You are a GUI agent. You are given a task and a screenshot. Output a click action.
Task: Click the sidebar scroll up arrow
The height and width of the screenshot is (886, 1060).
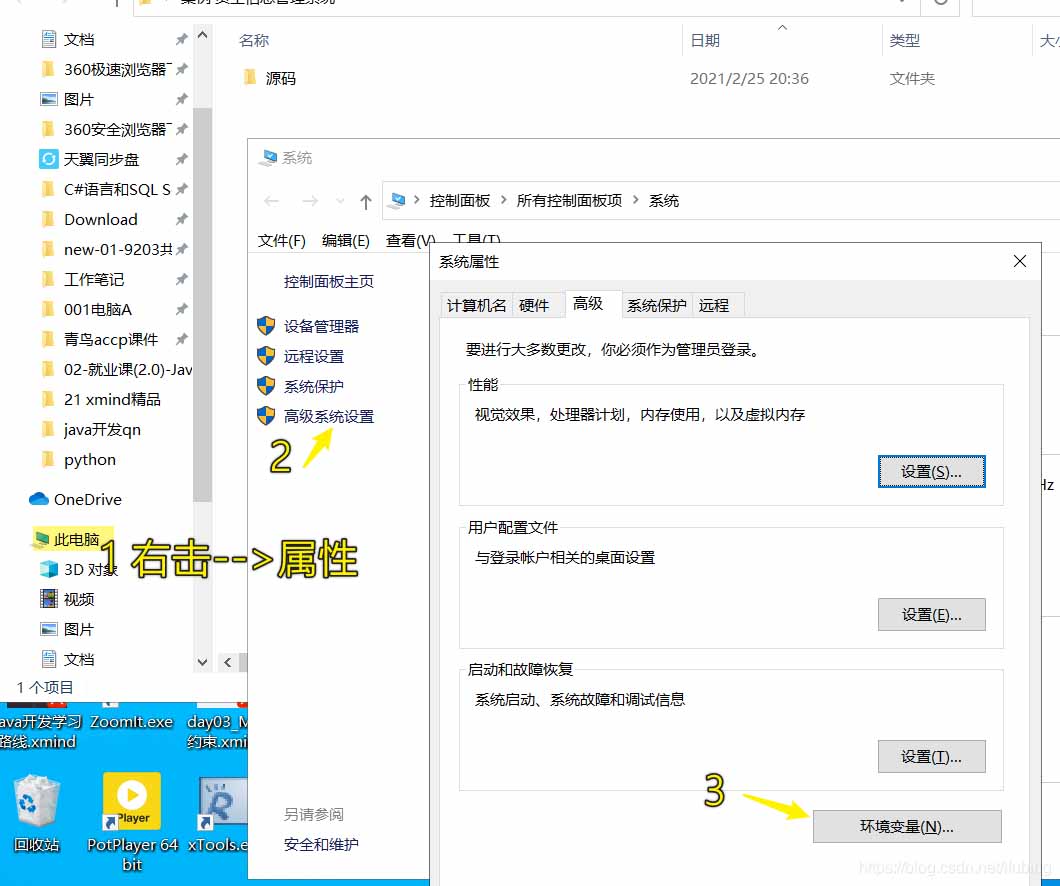pyautogui.click(x=202, y=34)
